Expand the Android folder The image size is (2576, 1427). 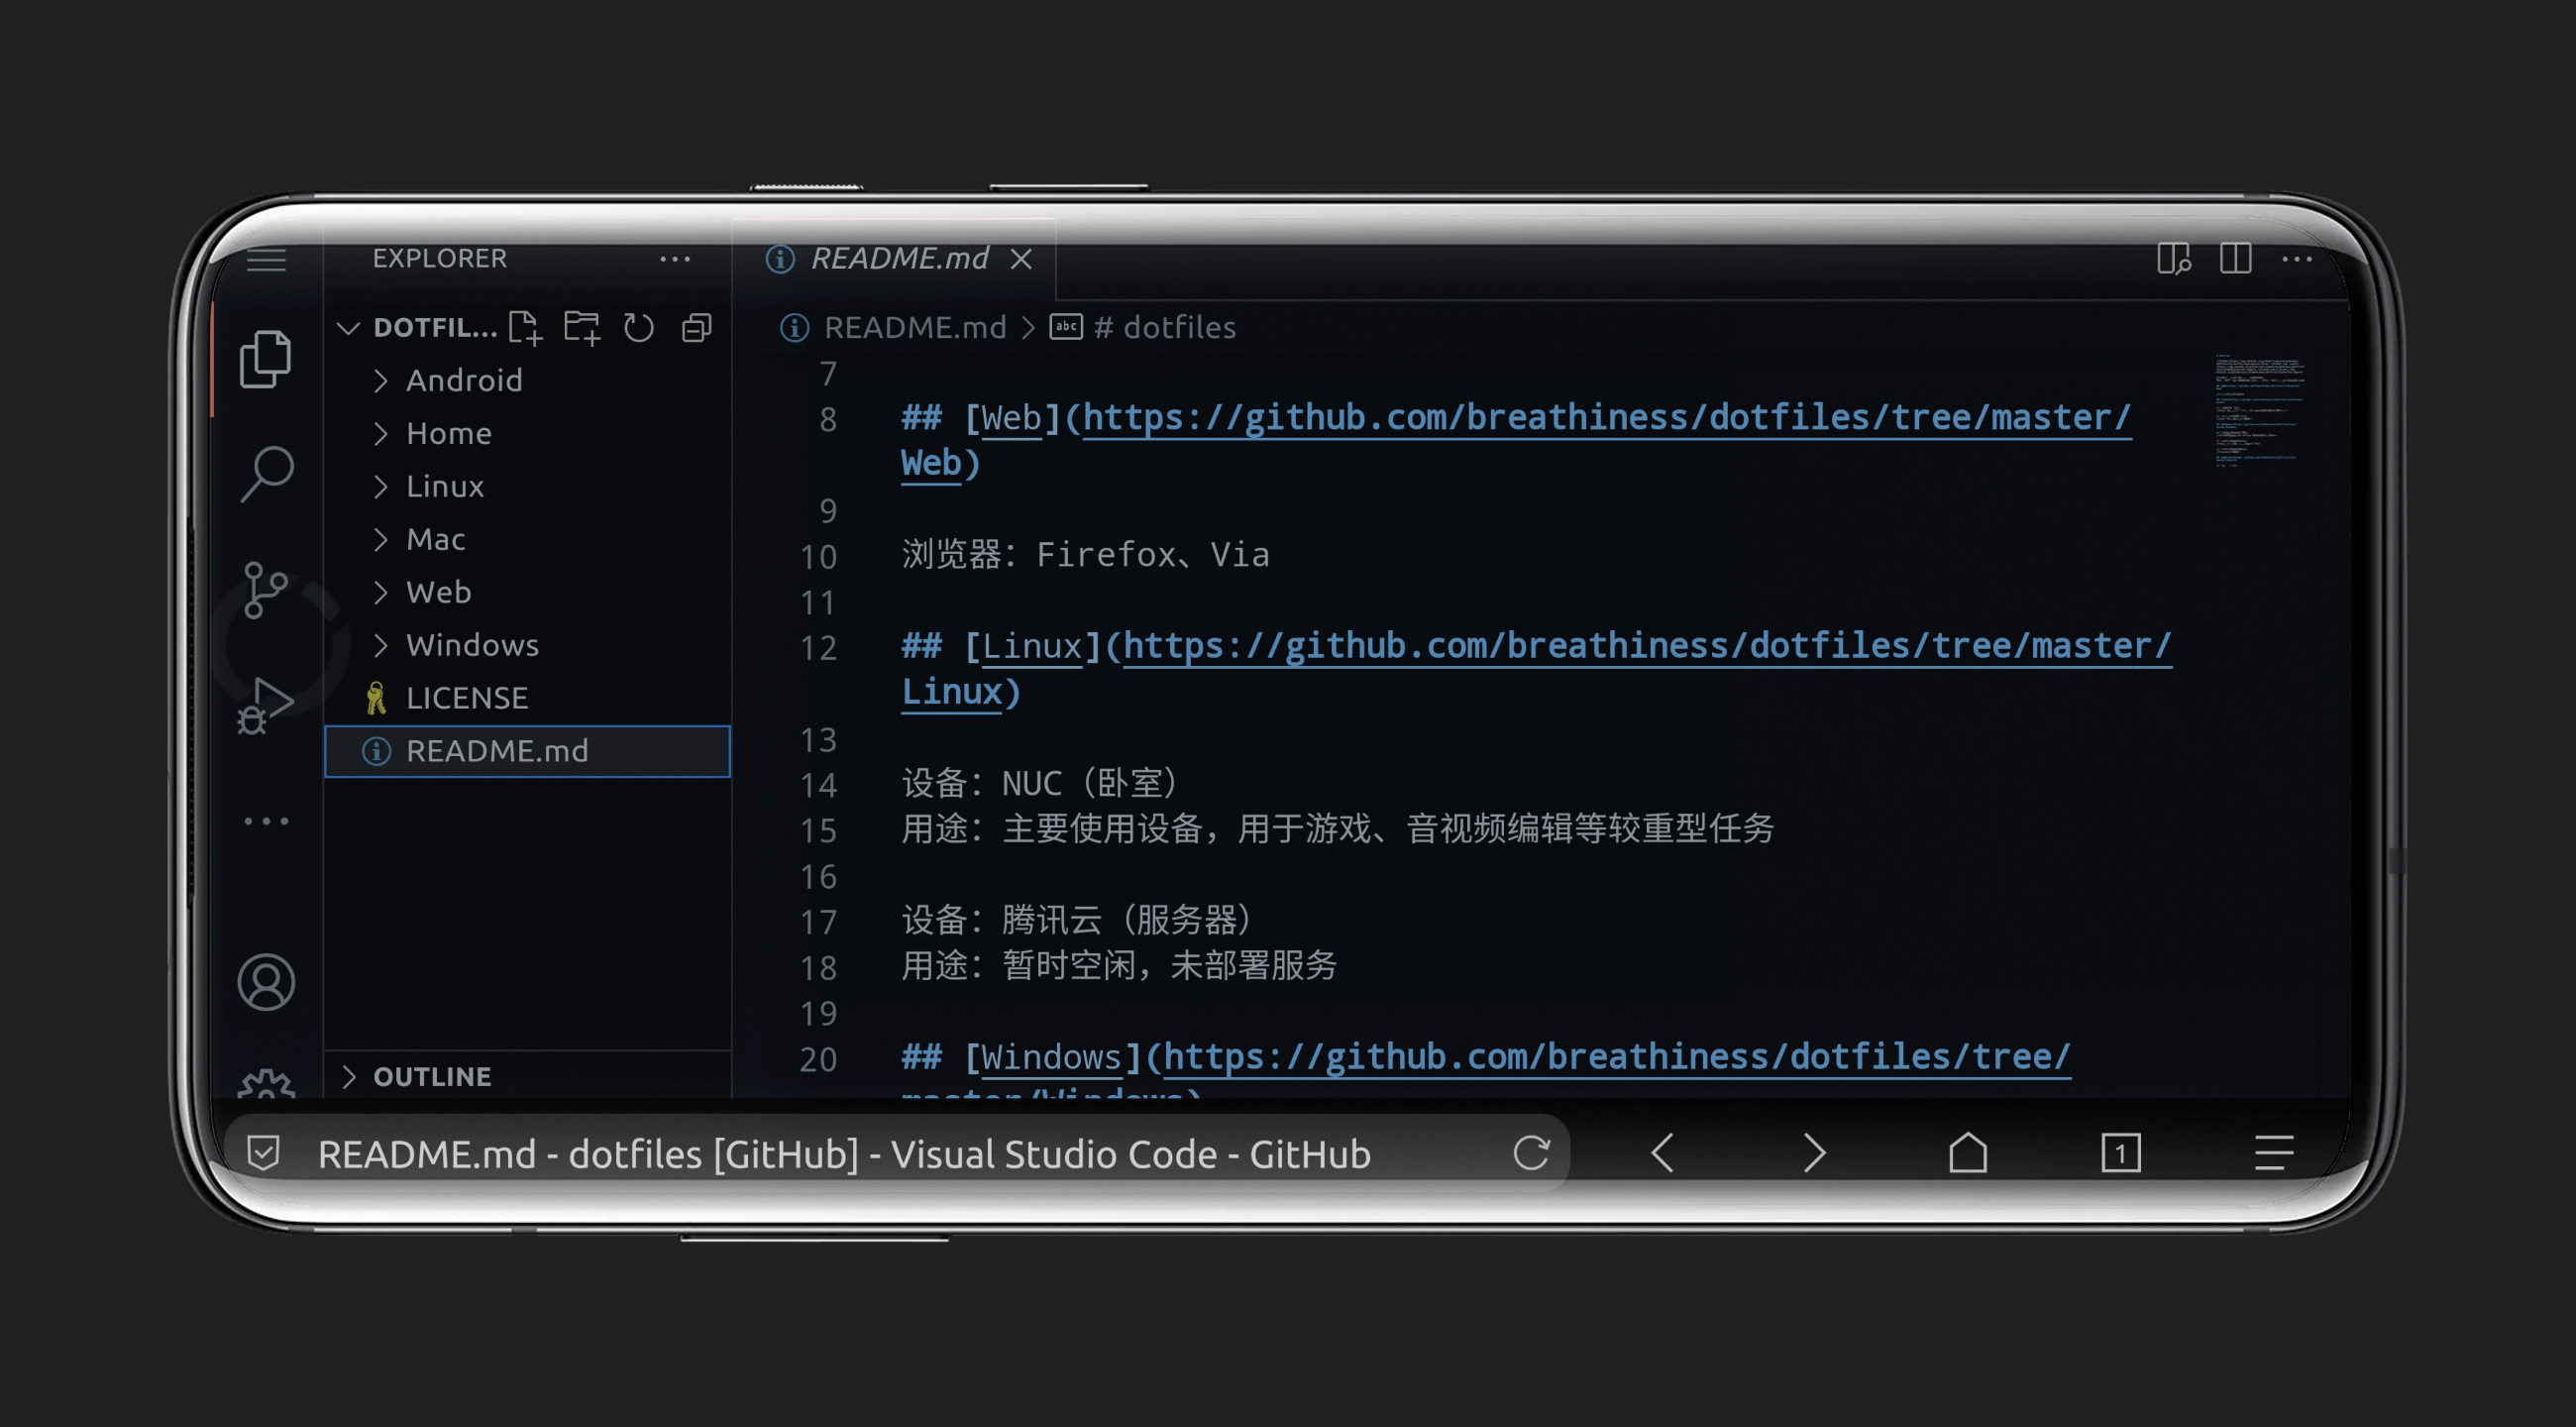click(x=464, y=380)
